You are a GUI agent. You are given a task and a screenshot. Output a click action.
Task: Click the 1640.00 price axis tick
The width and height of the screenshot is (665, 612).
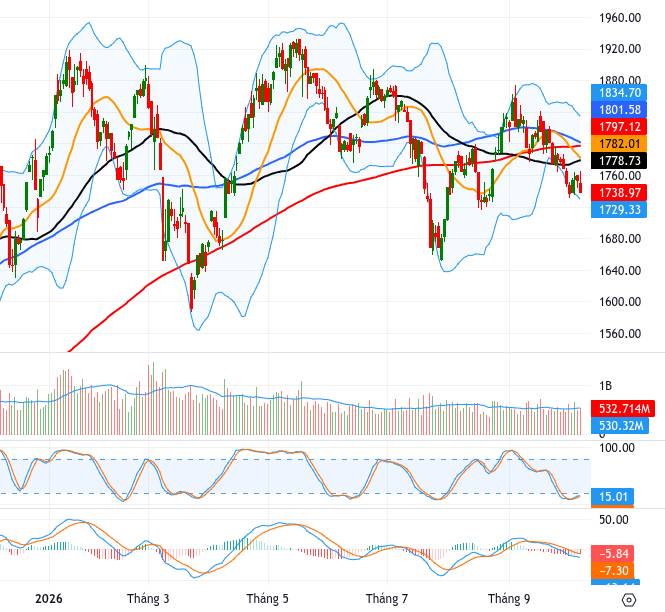(x=620, y=270)
